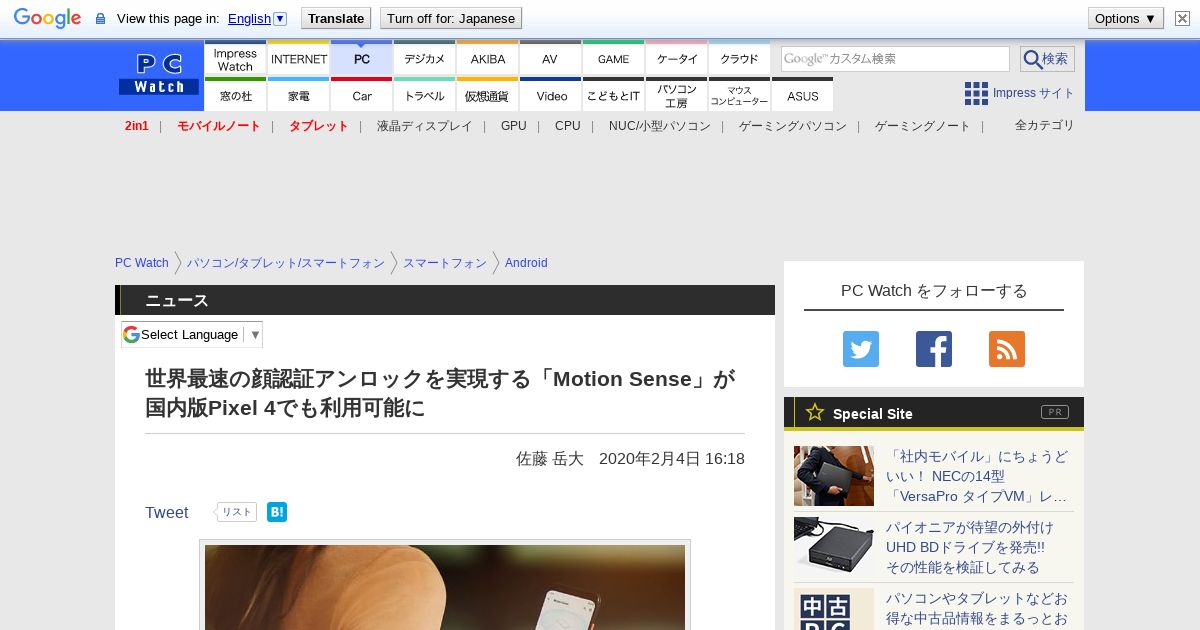
Task: Open the Impress sites grid icon
Action: pos(976,93)
